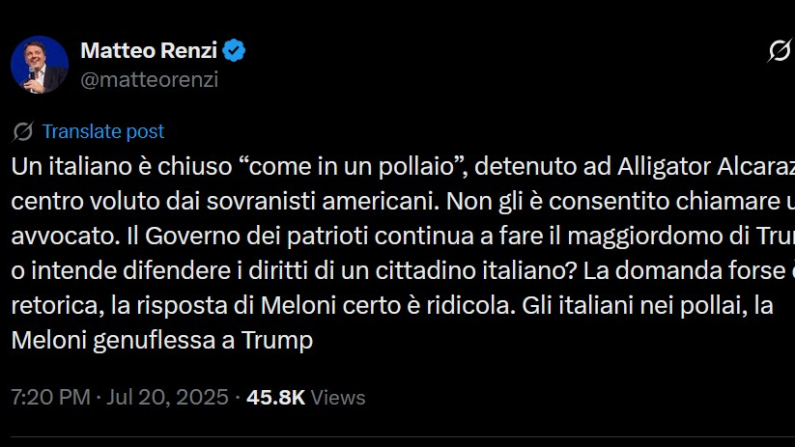
Task: Select the Translate post link
Action: point(103,132)
